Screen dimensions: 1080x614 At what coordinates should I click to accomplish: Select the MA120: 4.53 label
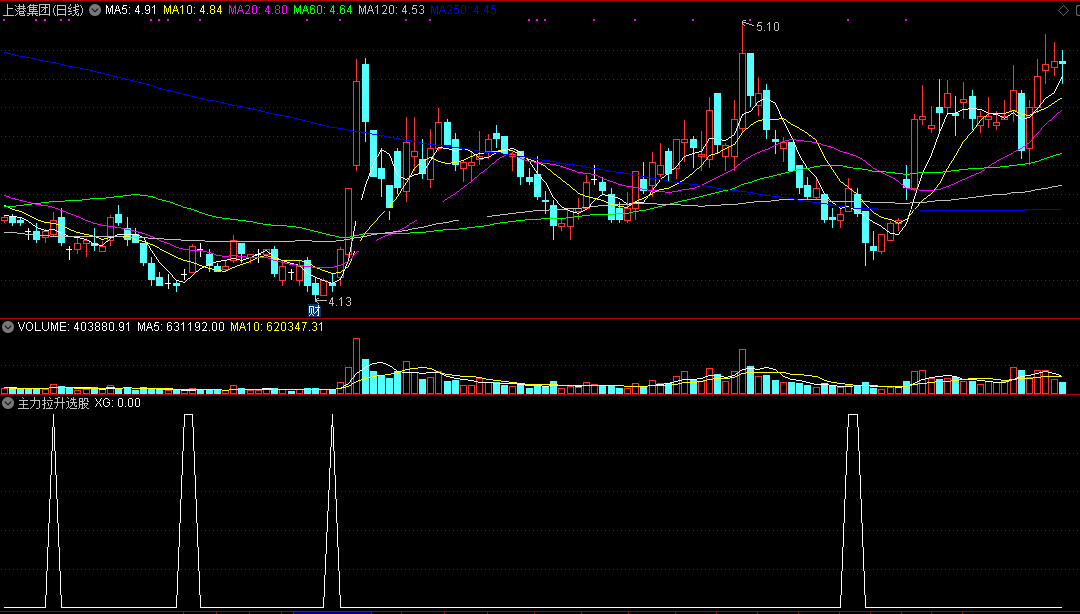(x=392, y=10)
